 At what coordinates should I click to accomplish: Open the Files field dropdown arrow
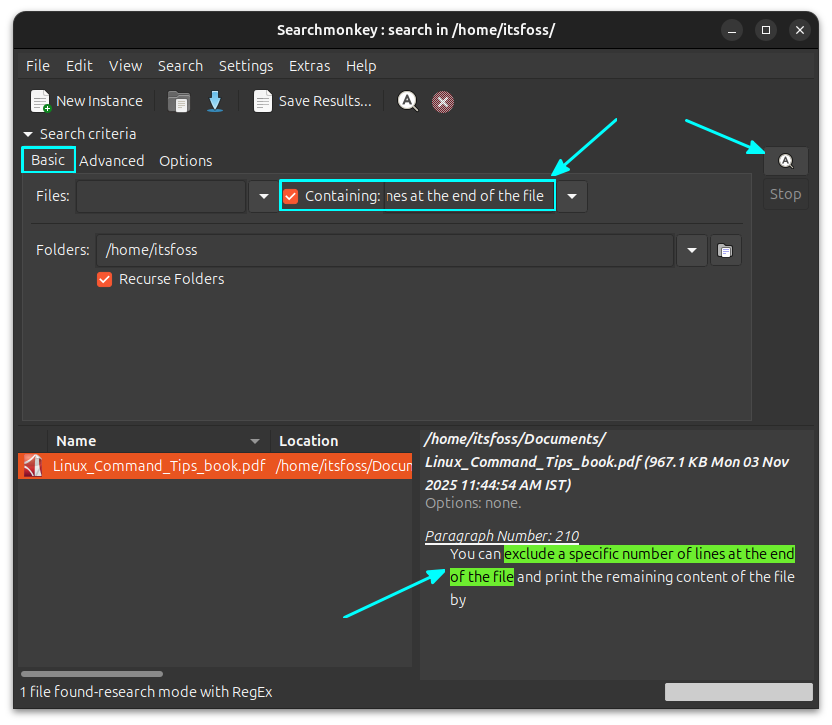click(x=263, y=195)
